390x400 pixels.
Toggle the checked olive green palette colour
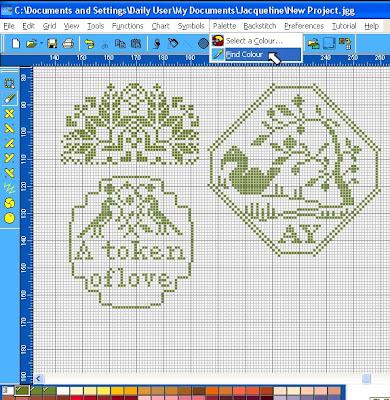click(23, 391)
